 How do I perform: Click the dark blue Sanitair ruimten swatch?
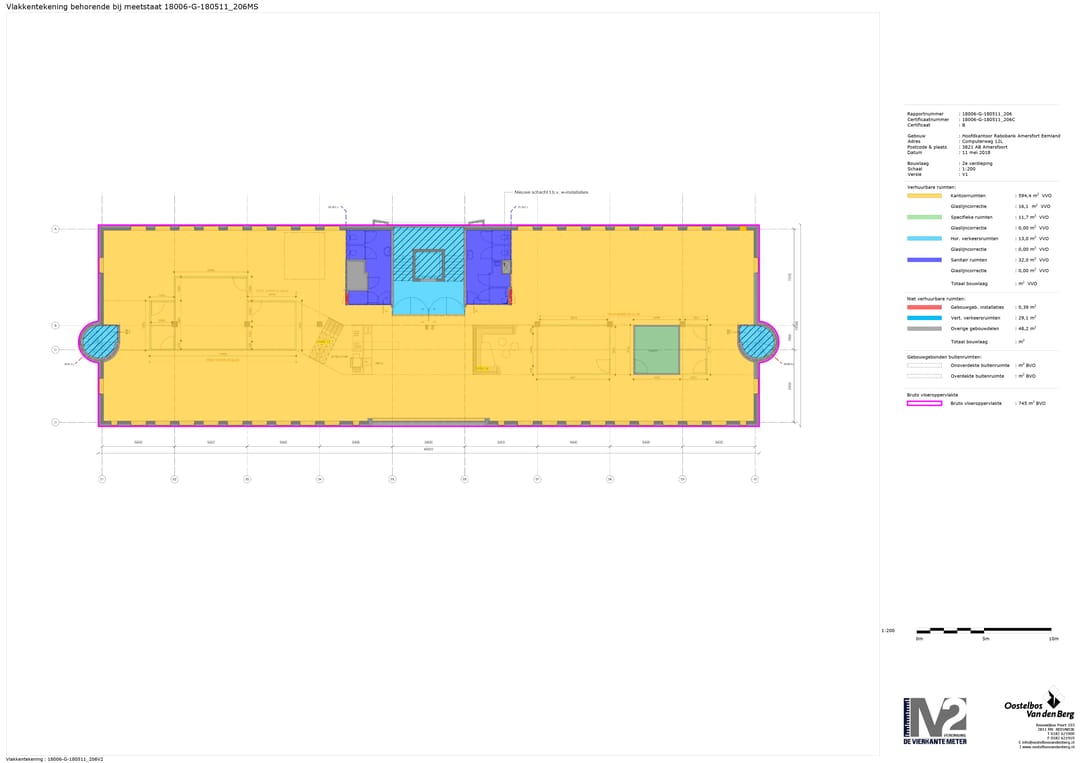924,260
